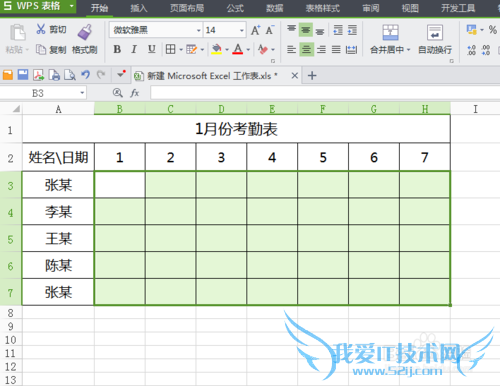The height and width of the screenshot is (386, 500).
Task: Open the font size 14 dropdown
Action: (242, 30)
